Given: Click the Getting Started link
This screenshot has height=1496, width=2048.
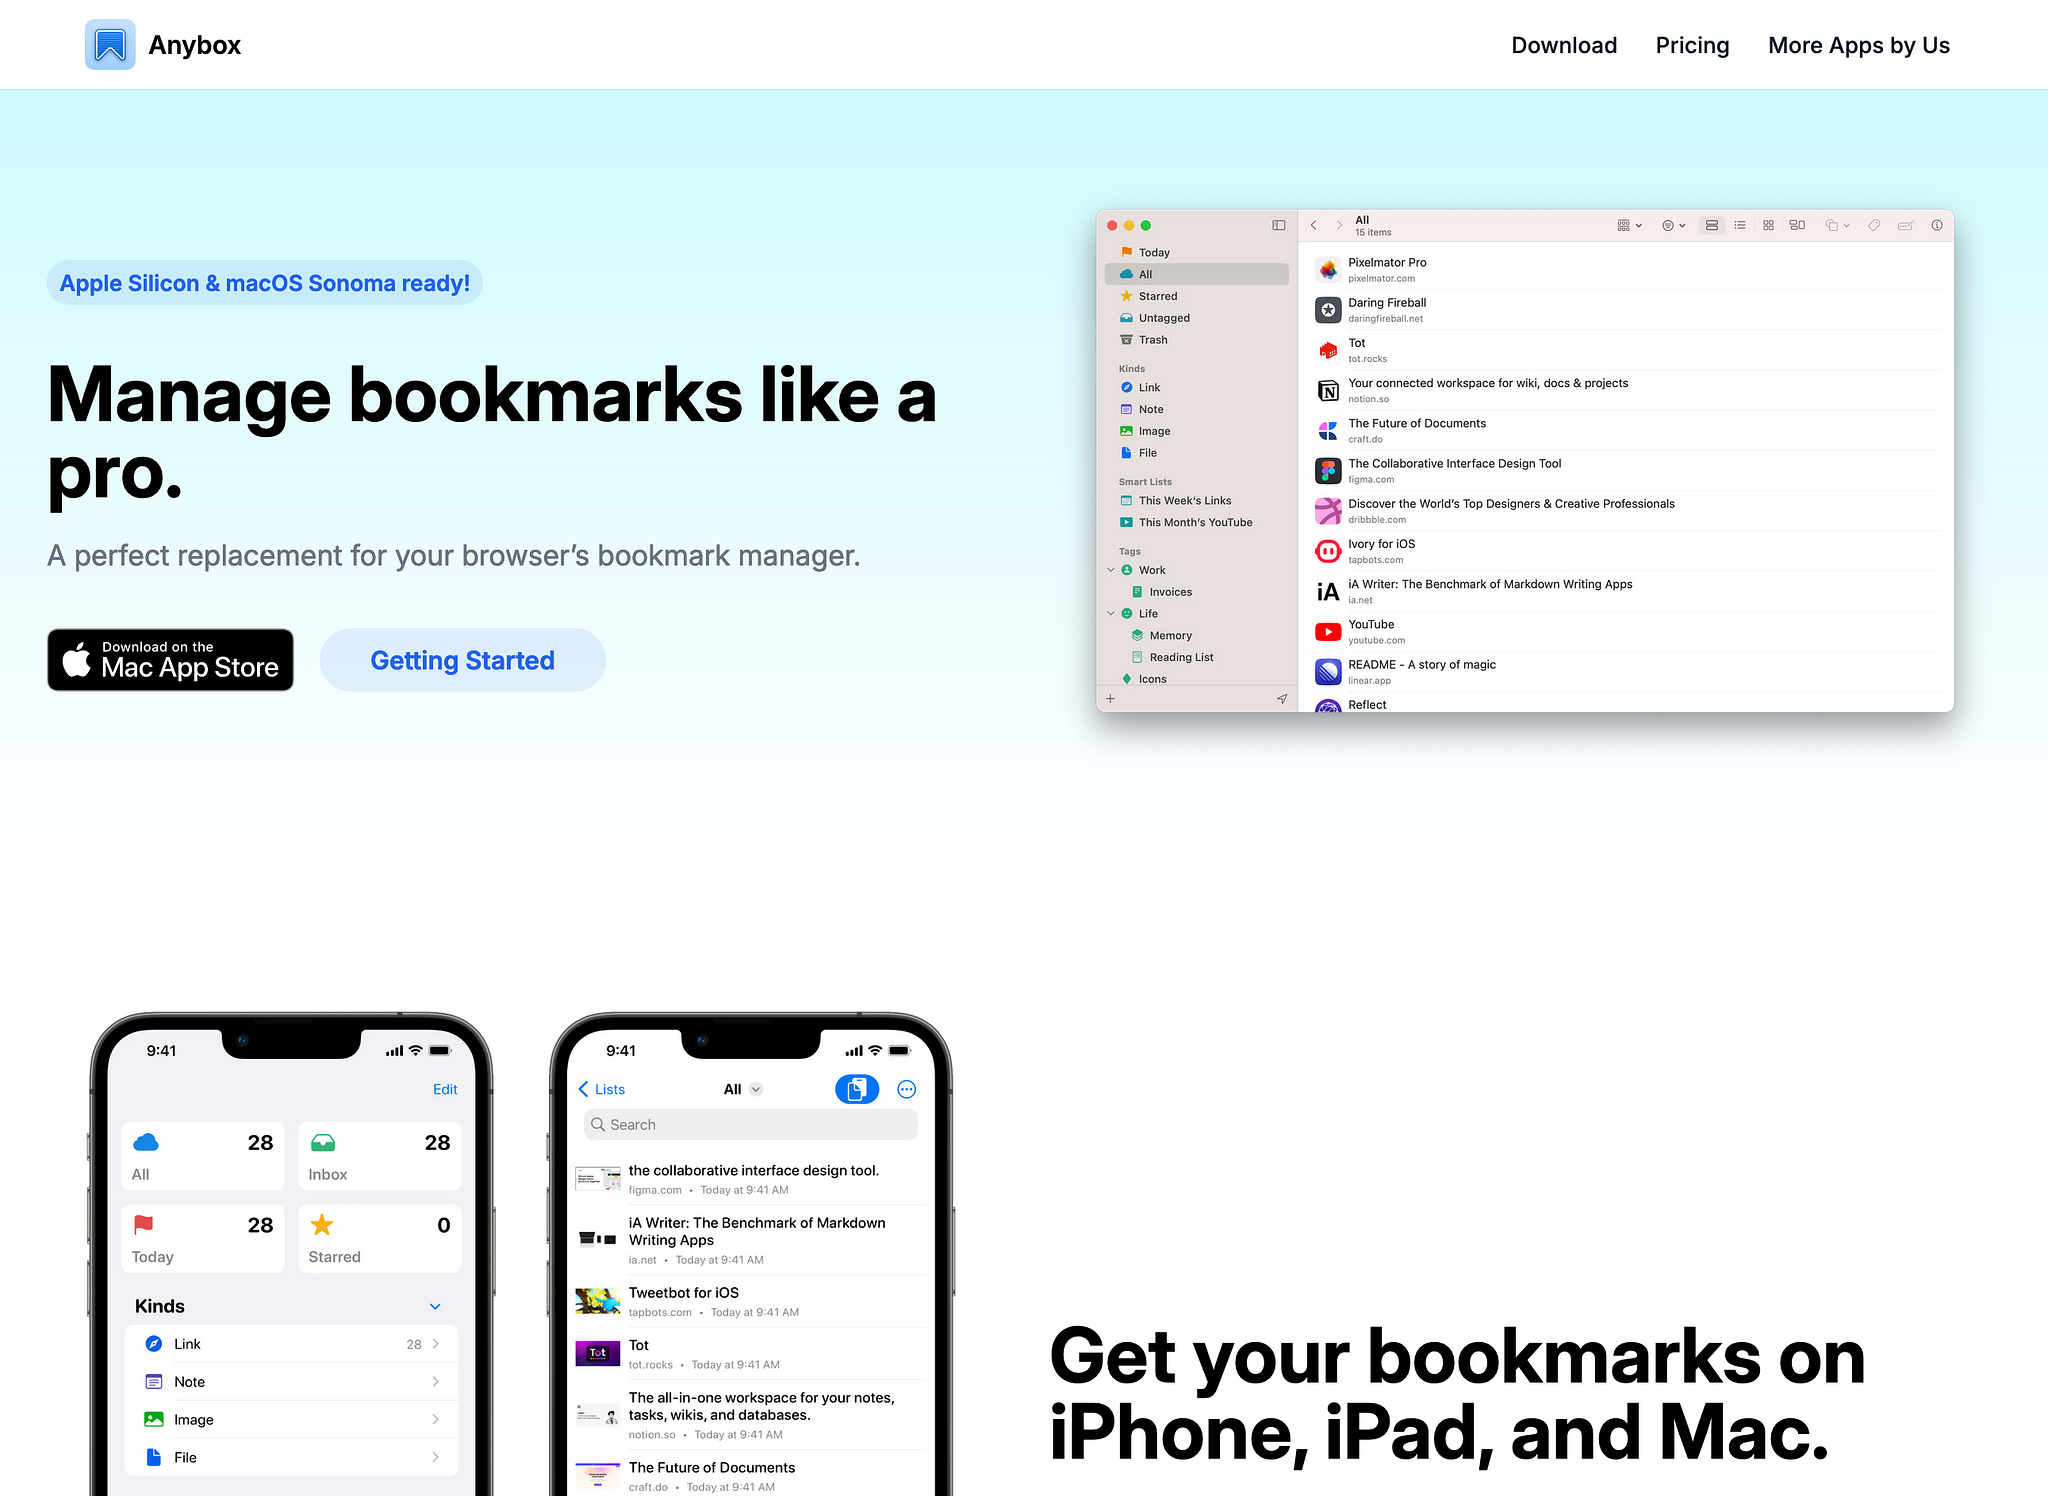Looking at the screenshot, I should [463, 660].
